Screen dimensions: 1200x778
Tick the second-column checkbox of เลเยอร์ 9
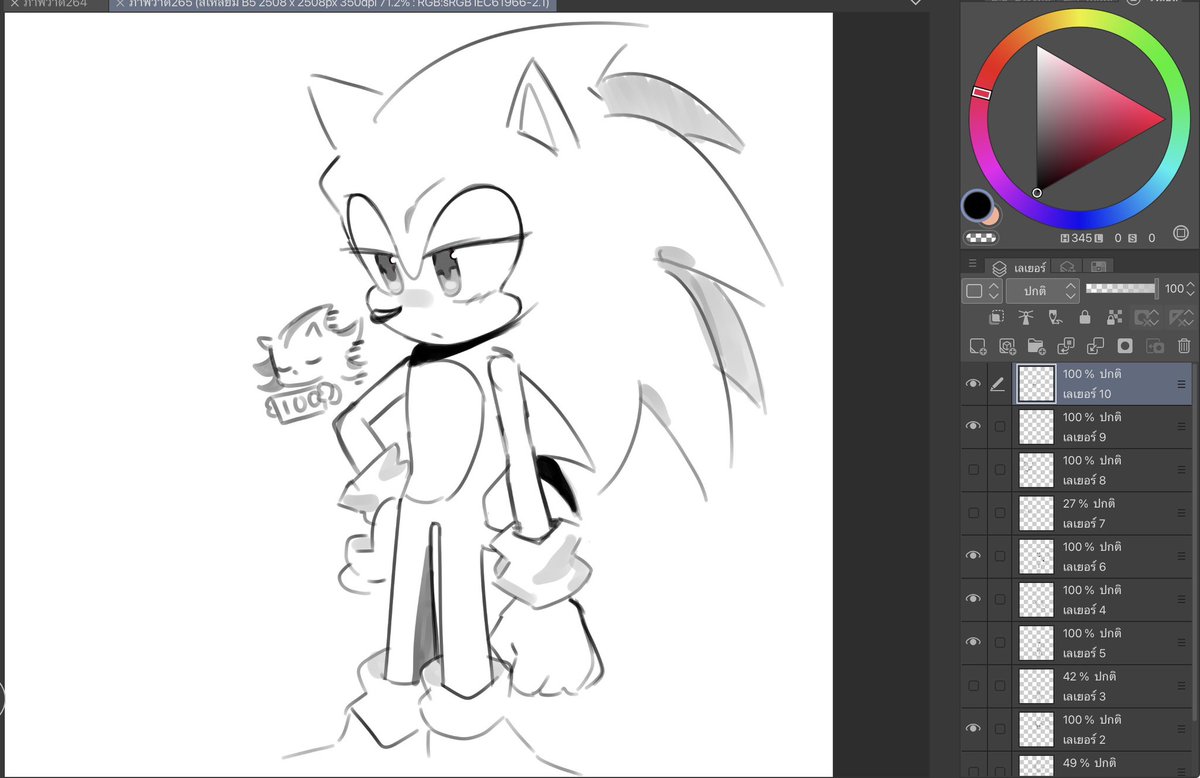point(999,427)
